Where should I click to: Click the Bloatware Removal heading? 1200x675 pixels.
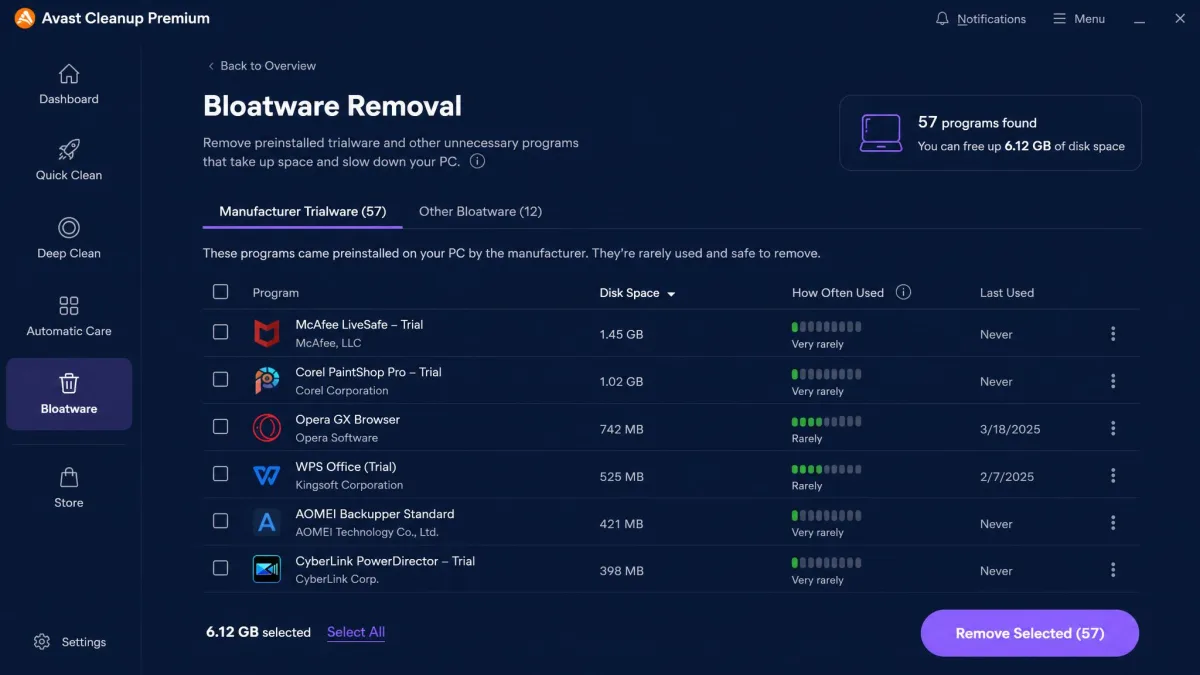pyautogui.click(x=332, y=106)
